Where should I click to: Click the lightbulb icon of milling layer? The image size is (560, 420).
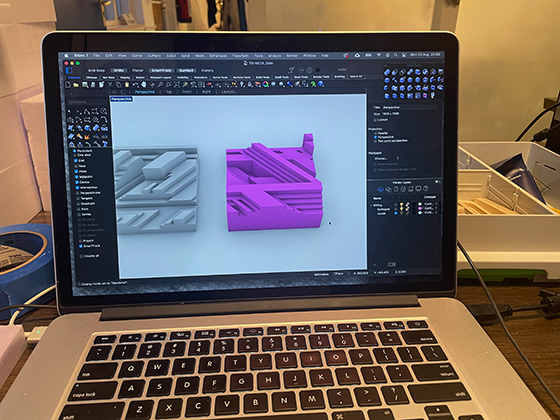tap(402, 205)
